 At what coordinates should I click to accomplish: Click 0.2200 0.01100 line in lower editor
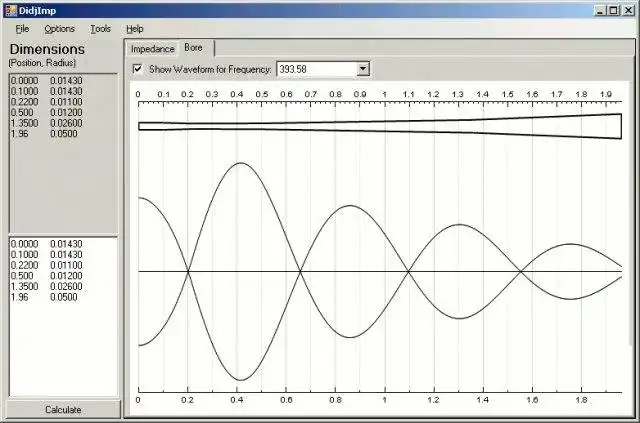(47, 265)
